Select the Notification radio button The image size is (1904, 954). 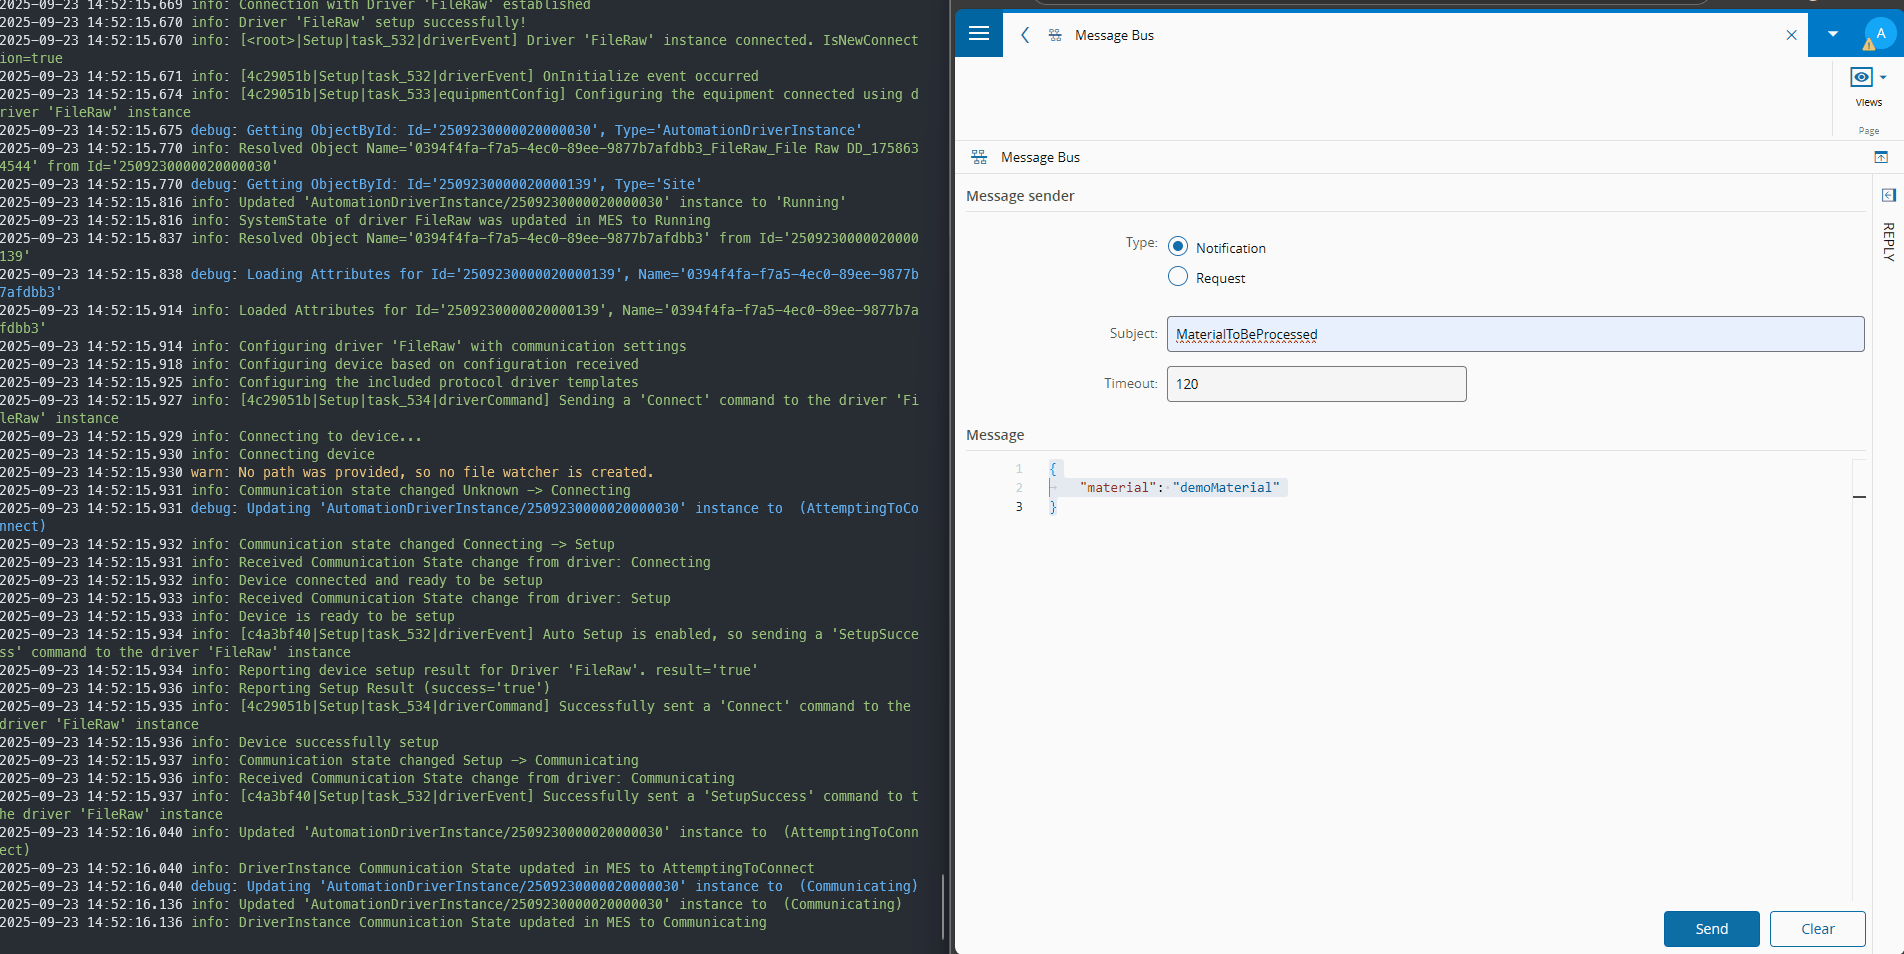coord(1178,247)
